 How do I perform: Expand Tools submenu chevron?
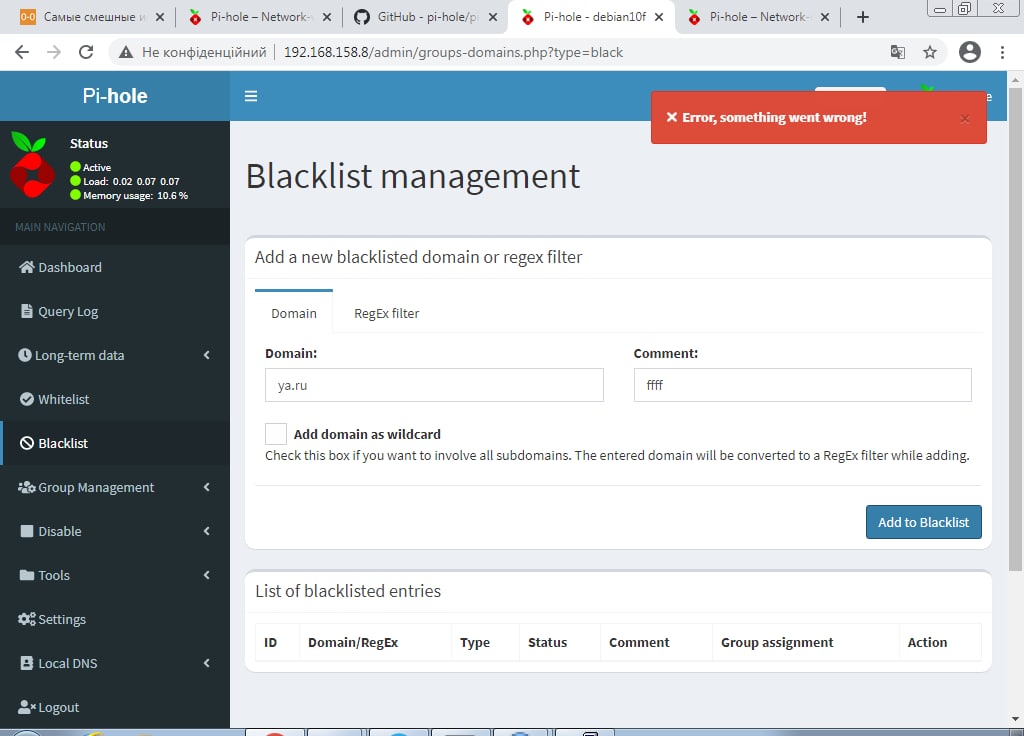pos(206,575)
